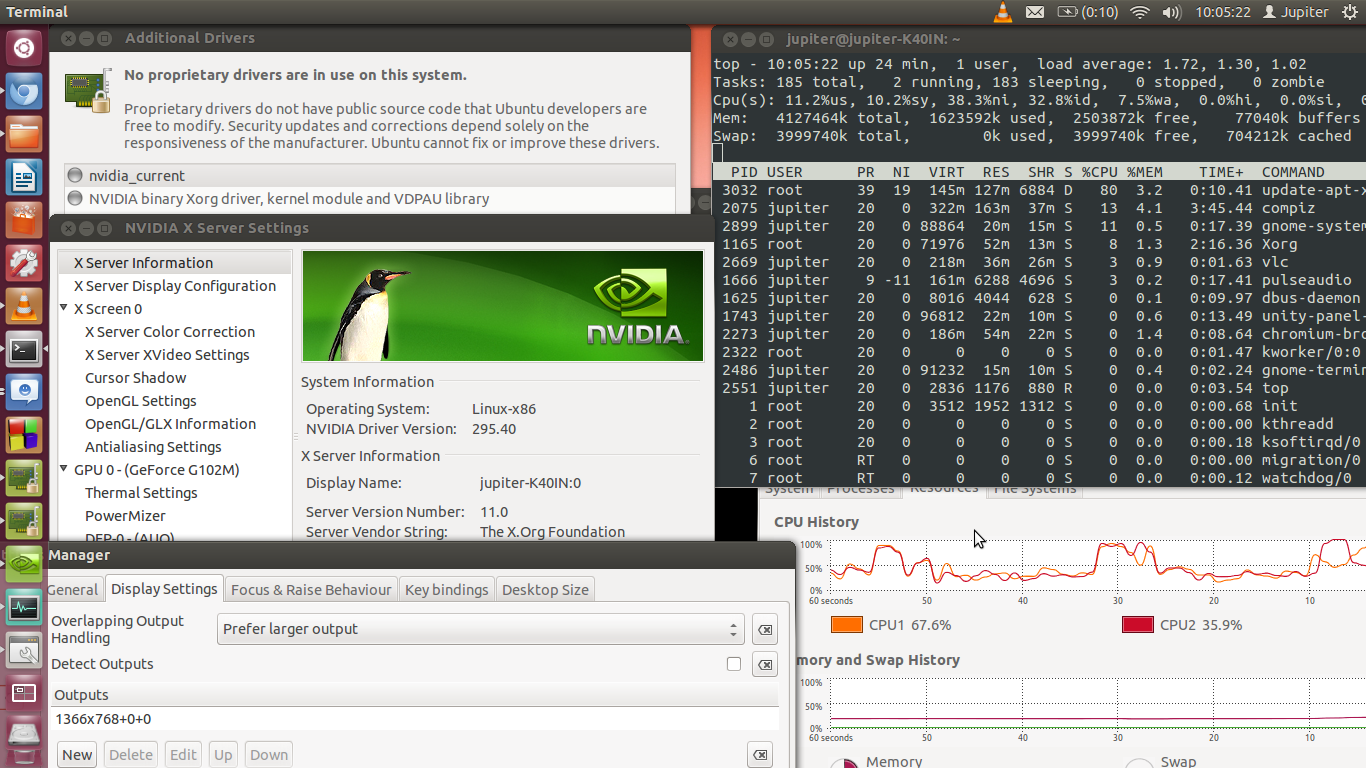
Task: Open X Server Color Correction page
Action: 170,332
